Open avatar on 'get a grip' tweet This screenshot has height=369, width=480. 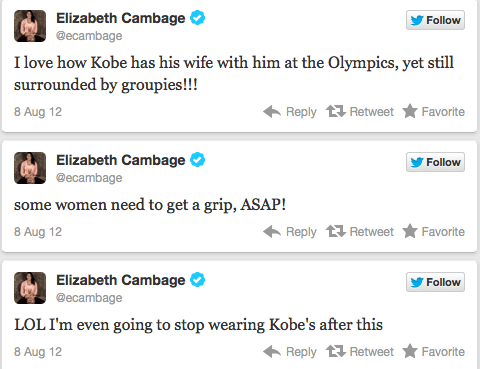30,168
